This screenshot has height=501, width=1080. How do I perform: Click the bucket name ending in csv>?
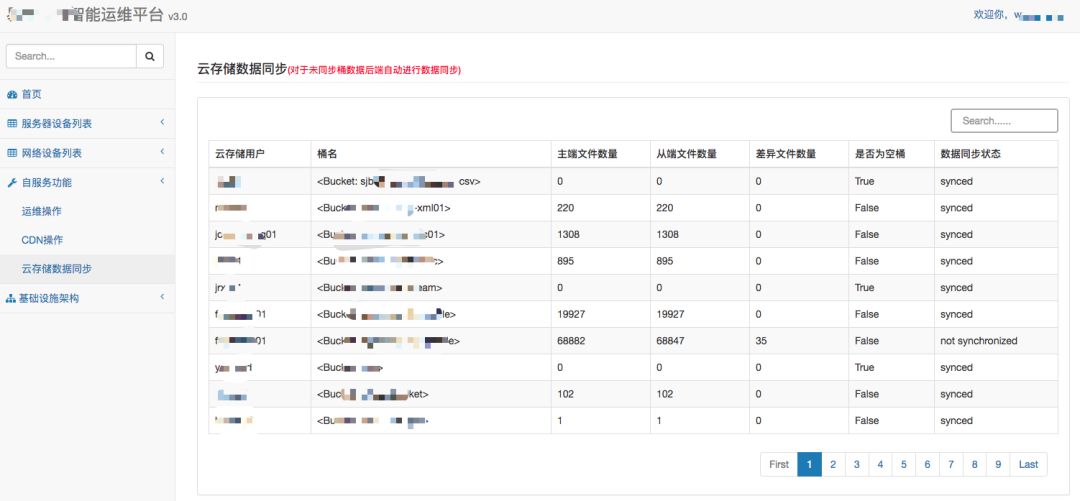pos(399,181)
